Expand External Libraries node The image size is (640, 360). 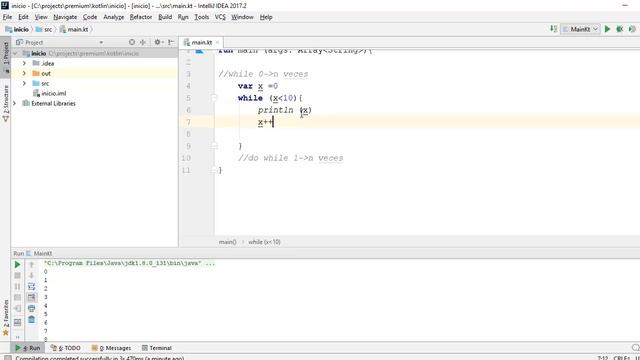[15, 103]
